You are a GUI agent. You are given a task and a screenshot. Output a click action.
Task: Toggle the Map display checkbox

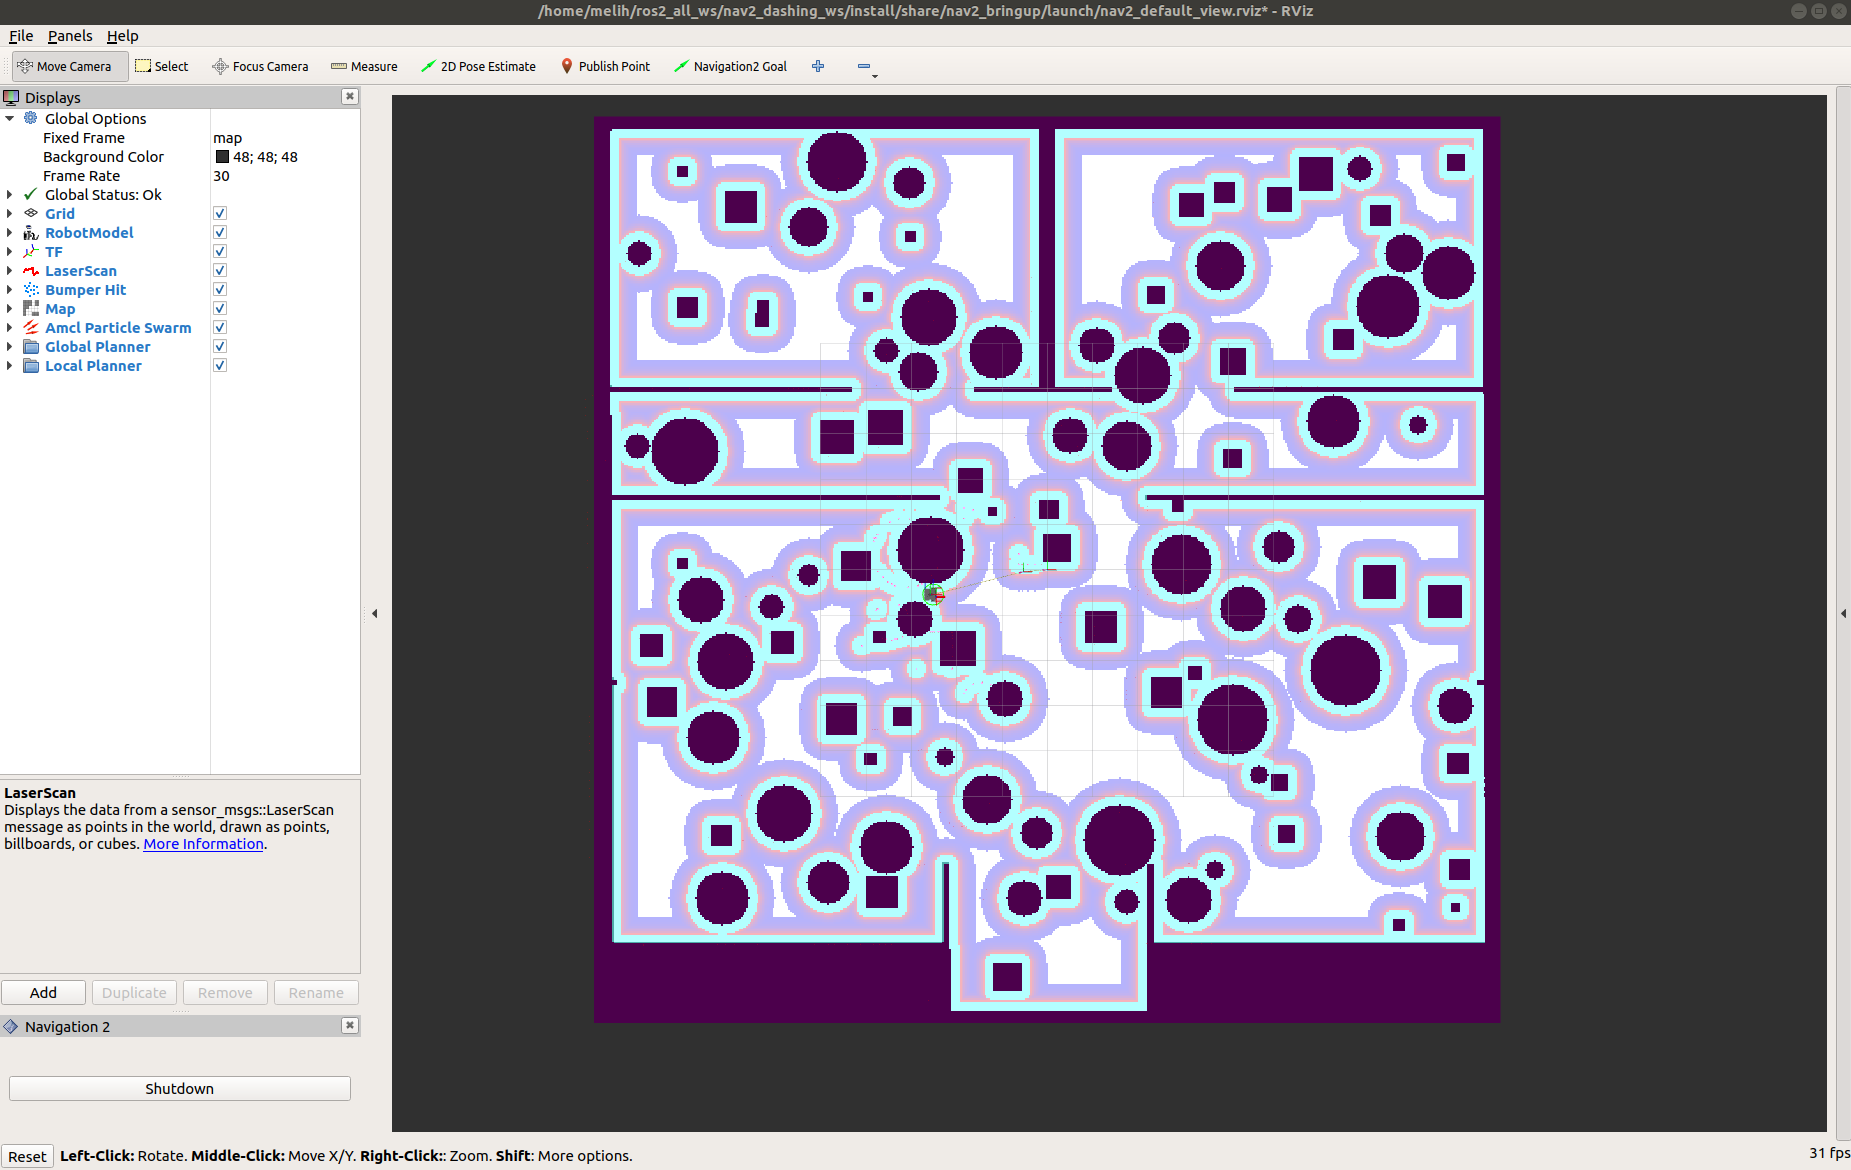pyautogui.click(x=220, y=308)
